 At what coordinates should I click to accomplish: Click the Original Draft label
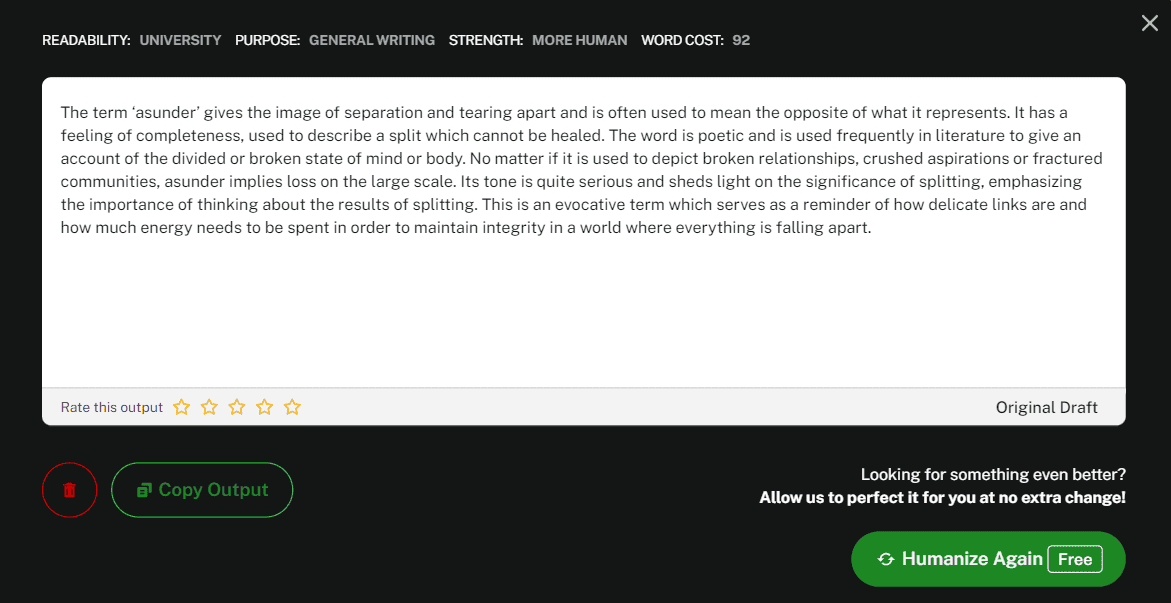coord(1046,407)
